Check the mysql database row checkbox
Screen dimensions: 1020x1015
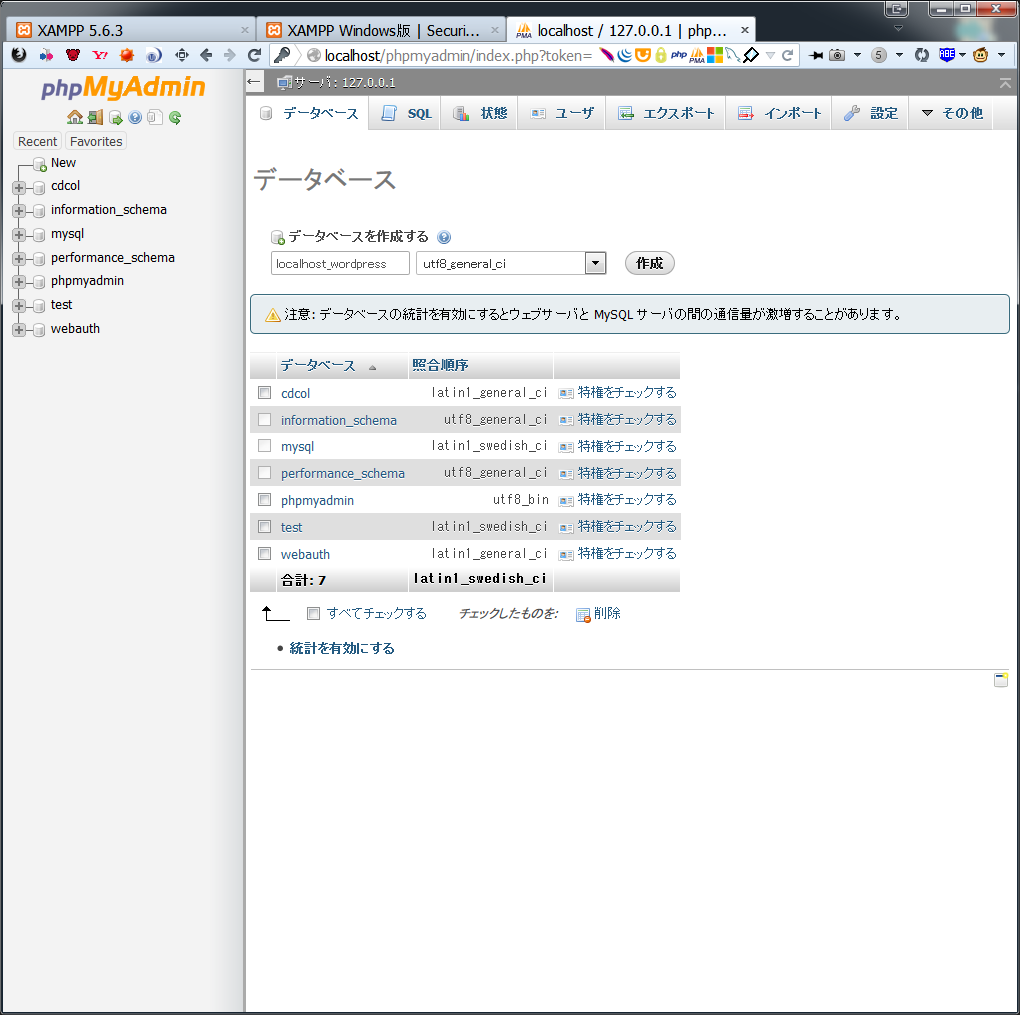265,446
